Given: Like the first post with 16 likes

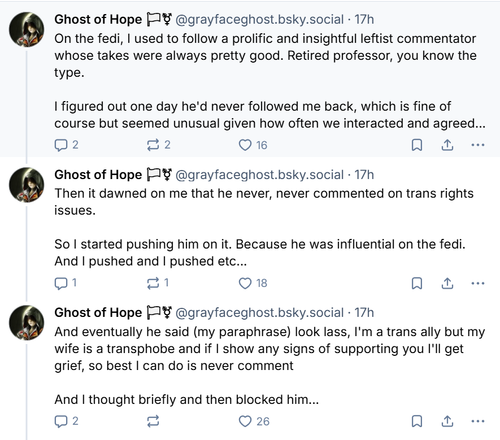Looking at the screenshot, I should pyautogui.click(x=253, y=145).
